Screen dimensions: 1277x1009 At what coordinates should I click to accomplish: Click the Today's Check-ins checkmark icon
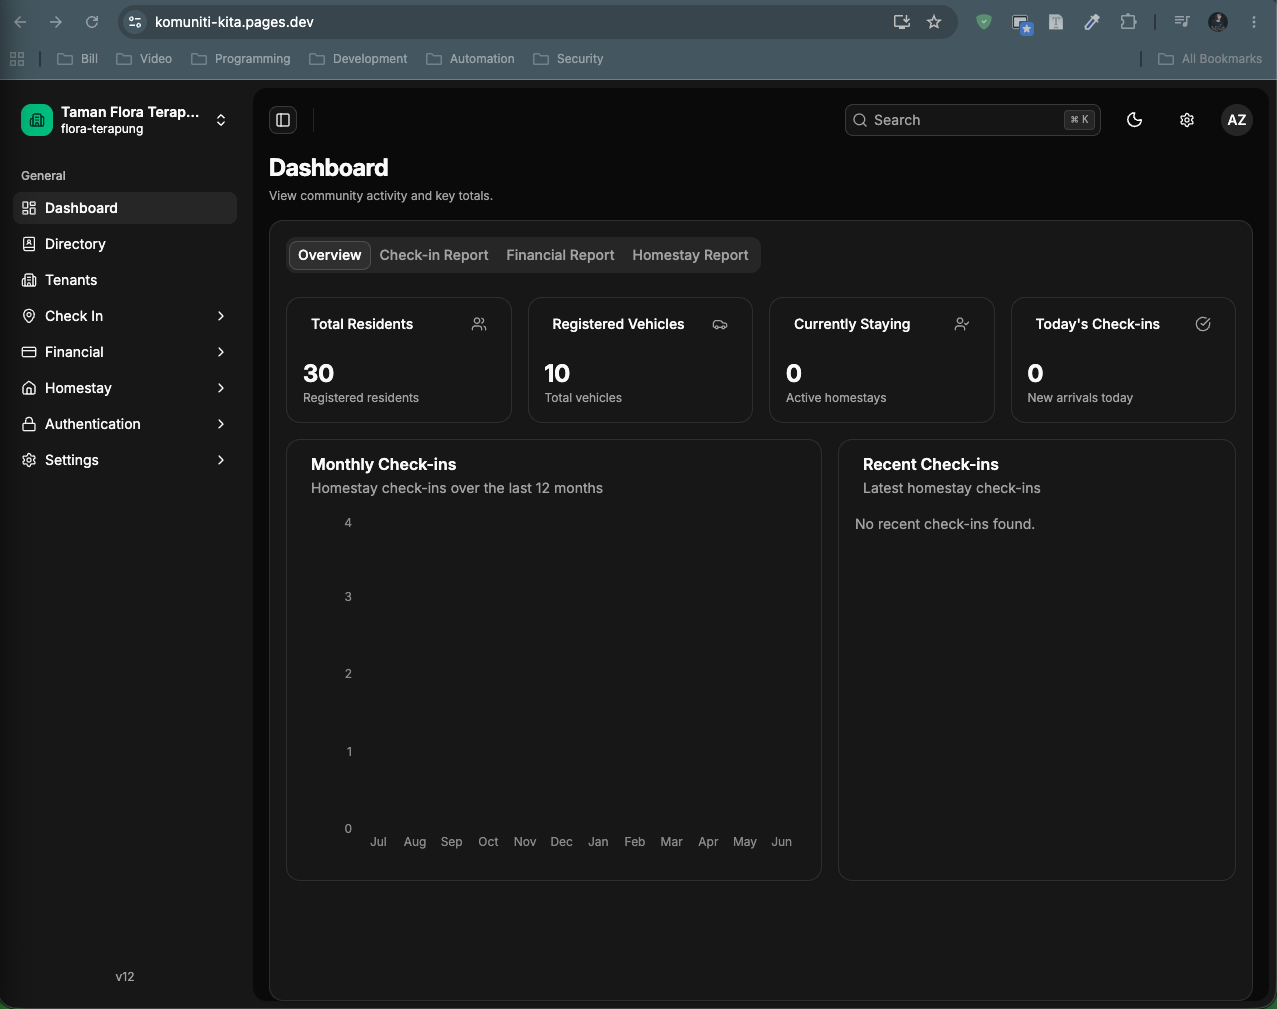click(x=1203, y=324)
